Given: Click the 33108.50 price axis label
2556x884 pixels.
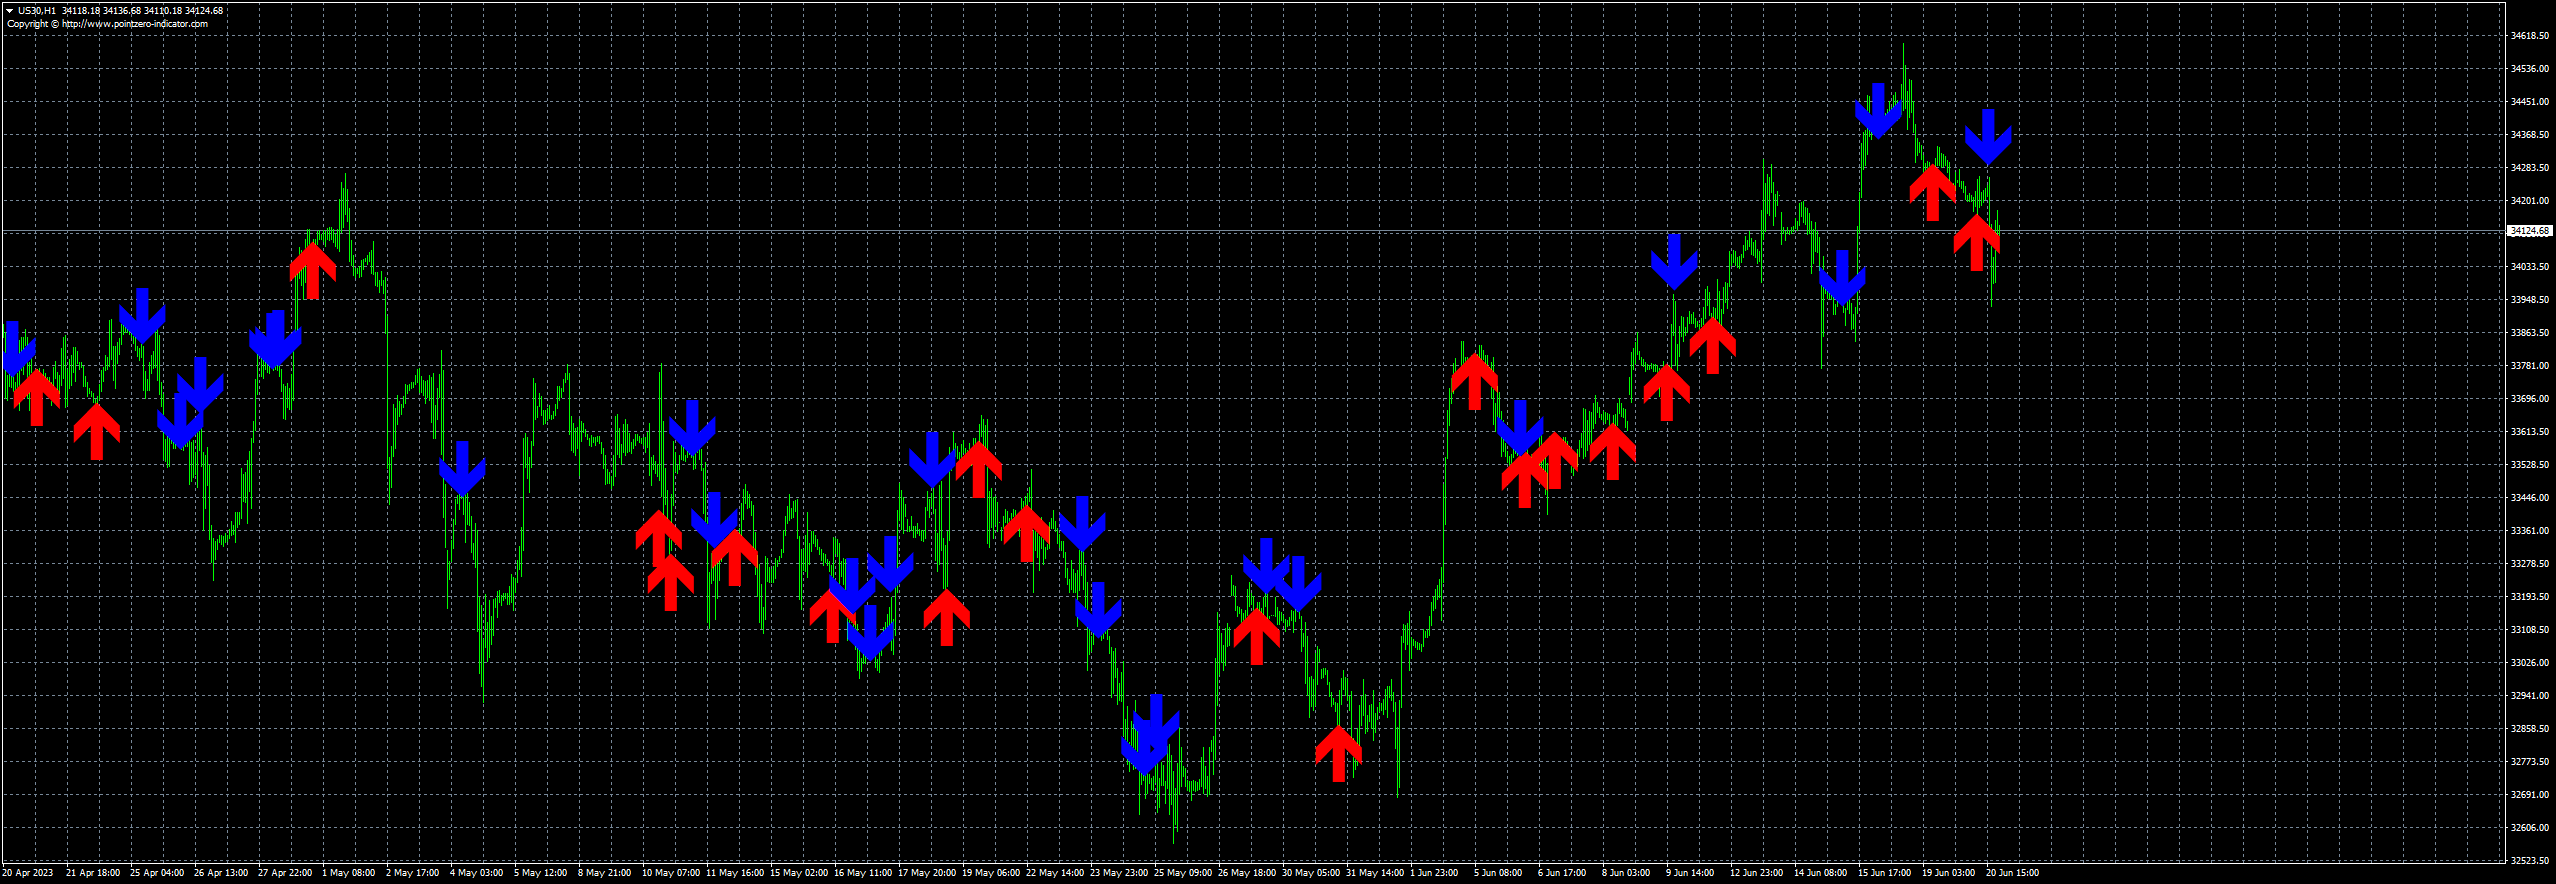Looking at the screenshot, I should pos(2531,630).
